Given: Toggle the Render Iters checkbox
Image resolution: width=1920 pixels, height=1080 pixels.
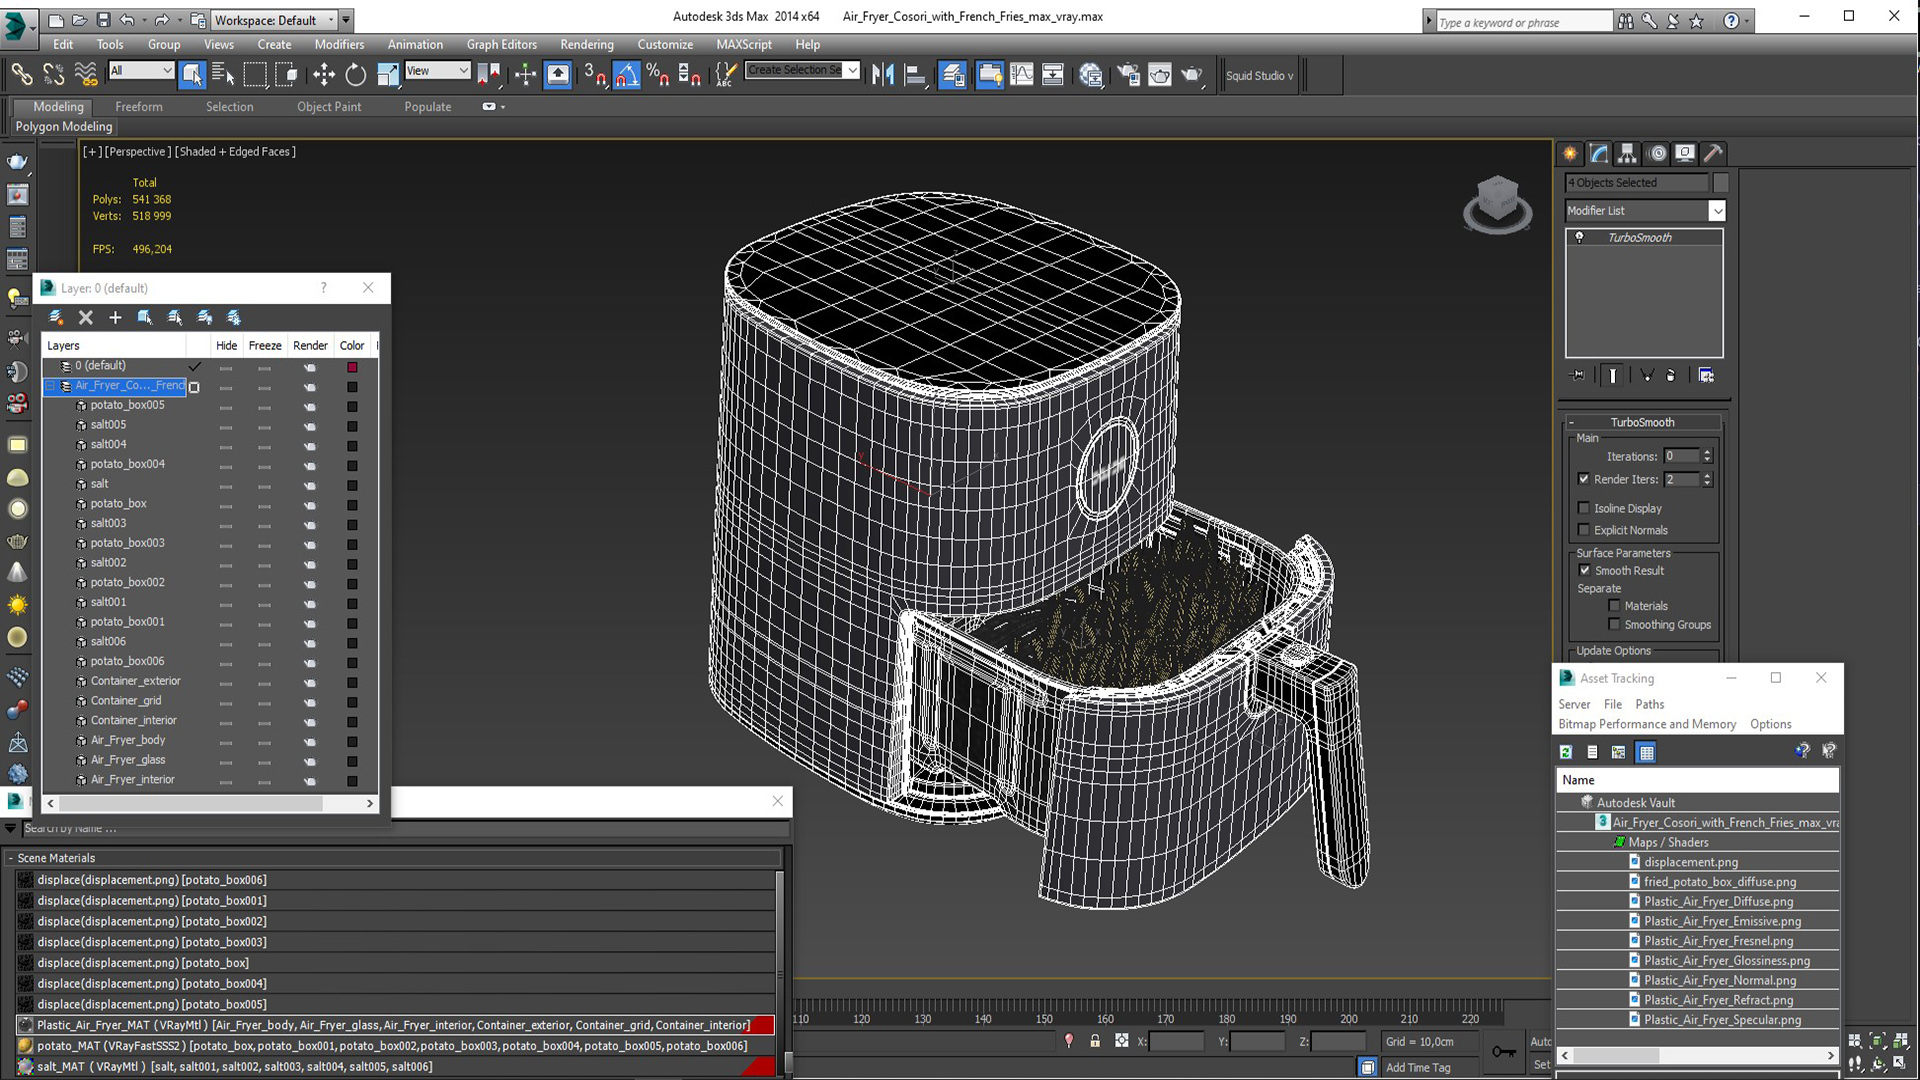Looking at the screenshot, I should tap(1583, 479).
